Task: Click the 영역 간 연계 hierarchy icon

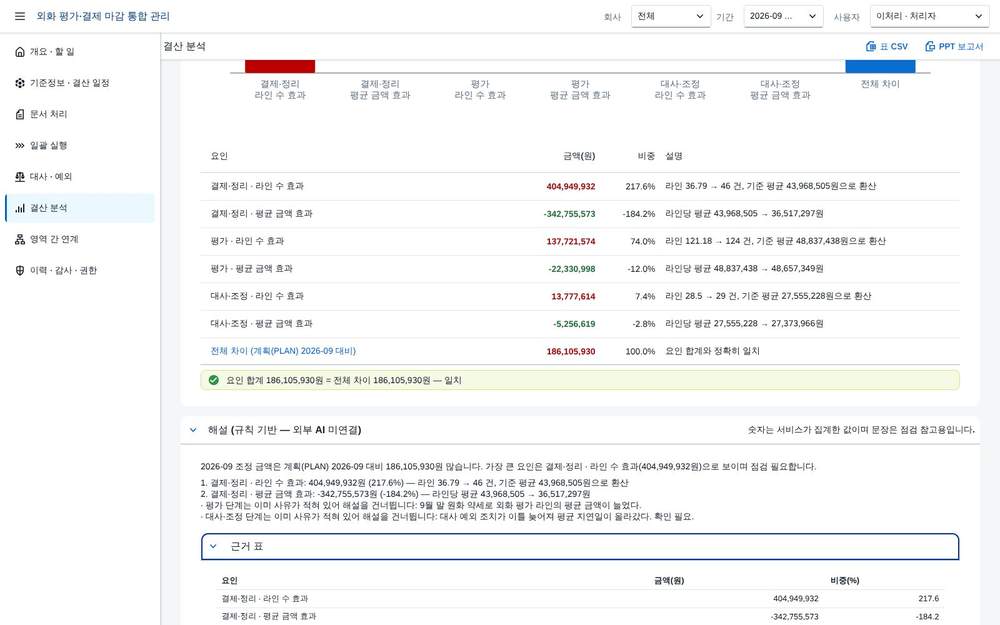Action: [x=20, y=239]
